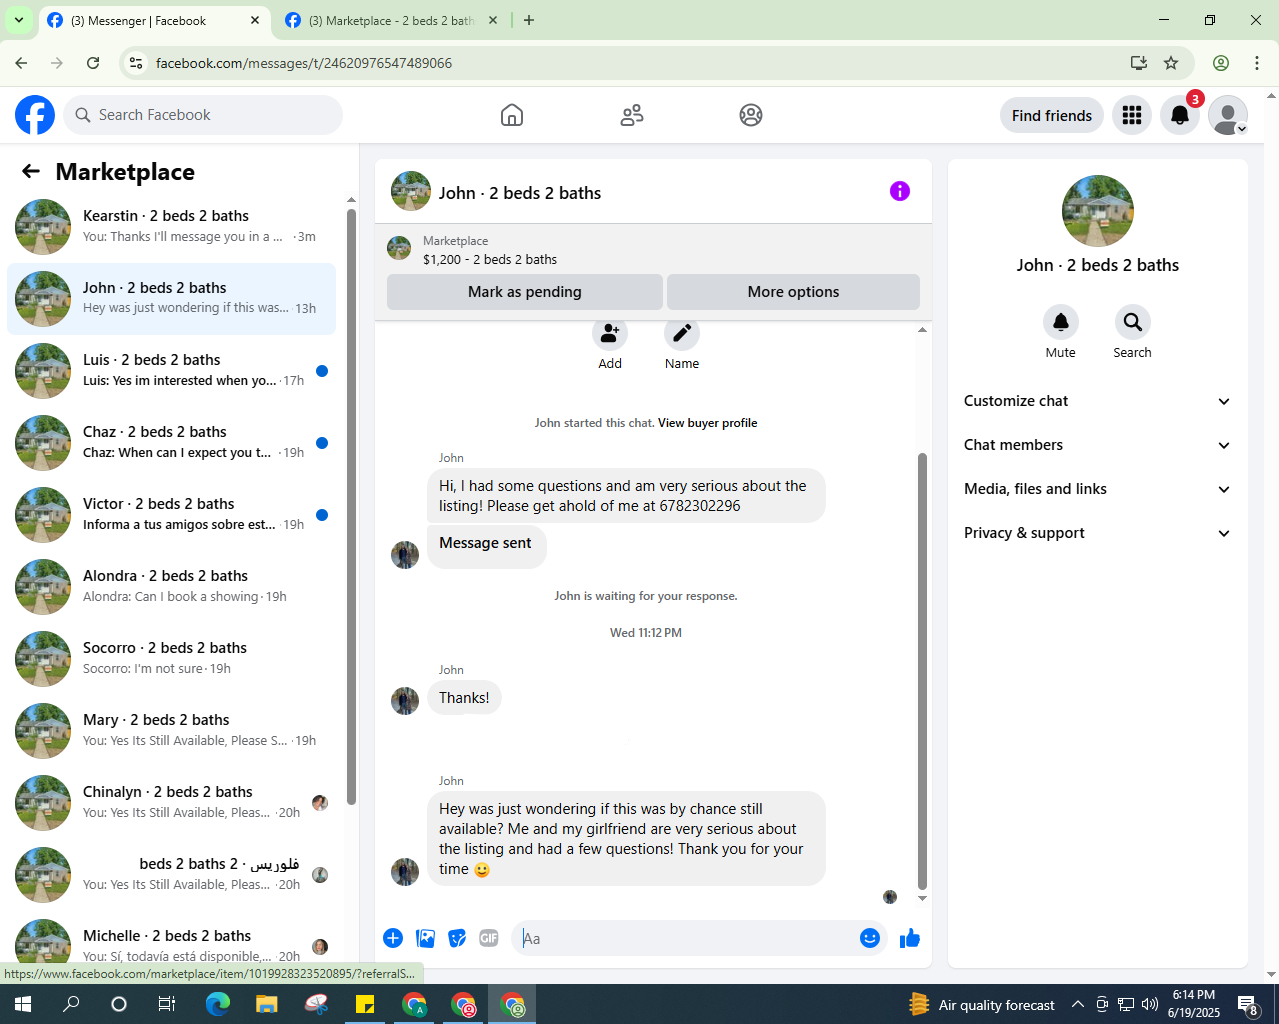Open the Facebook home logo
Viewport: 1279px width, 1024px height.
pyautogui.click(x=35, y=115)
